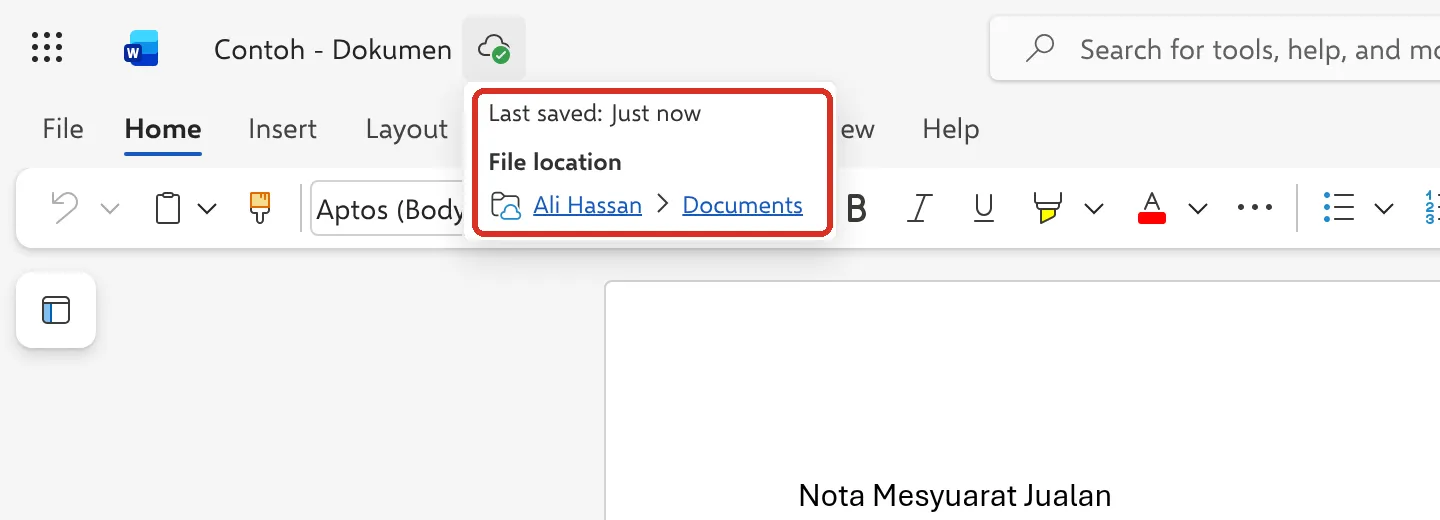Select the Home tab
The image size is (1440, 520).
point(163,129)
